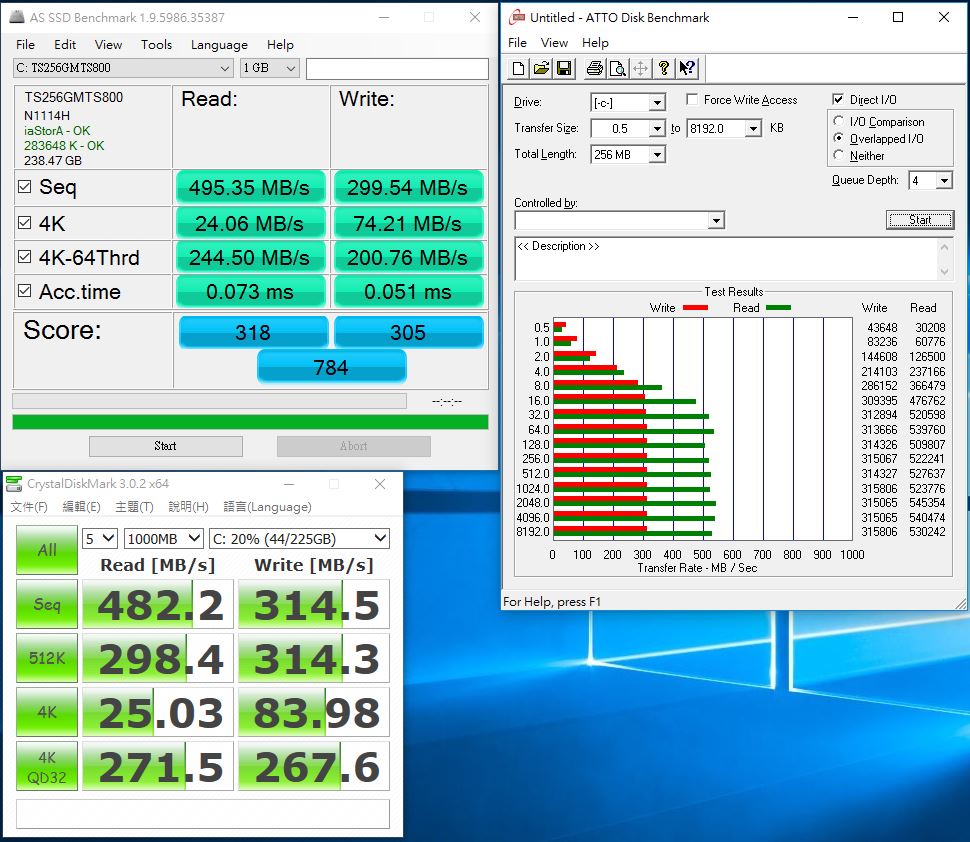Enable the Force Write Access checkbox
Screen dimensions: 970x842
tap(693, 100)
